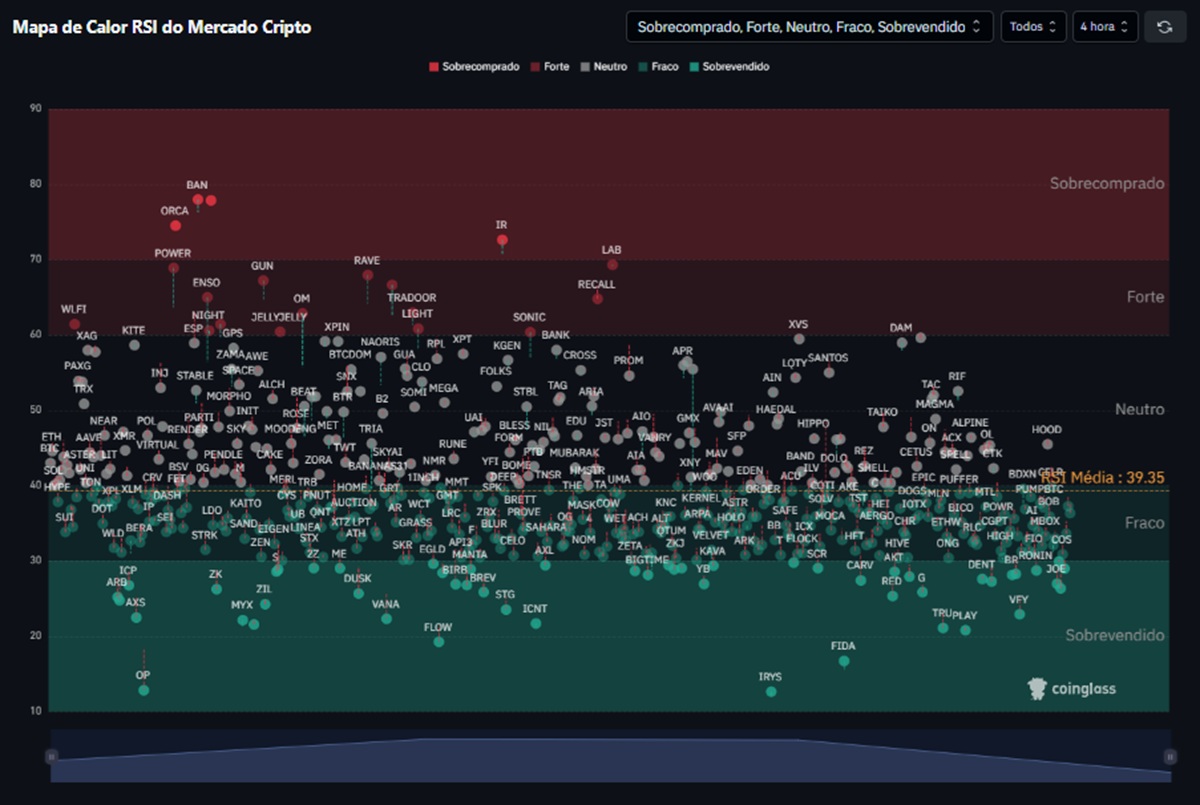1200x805 pixels.
Task: Click the Sobrecomprado zone label
Action: (1107, 183)
